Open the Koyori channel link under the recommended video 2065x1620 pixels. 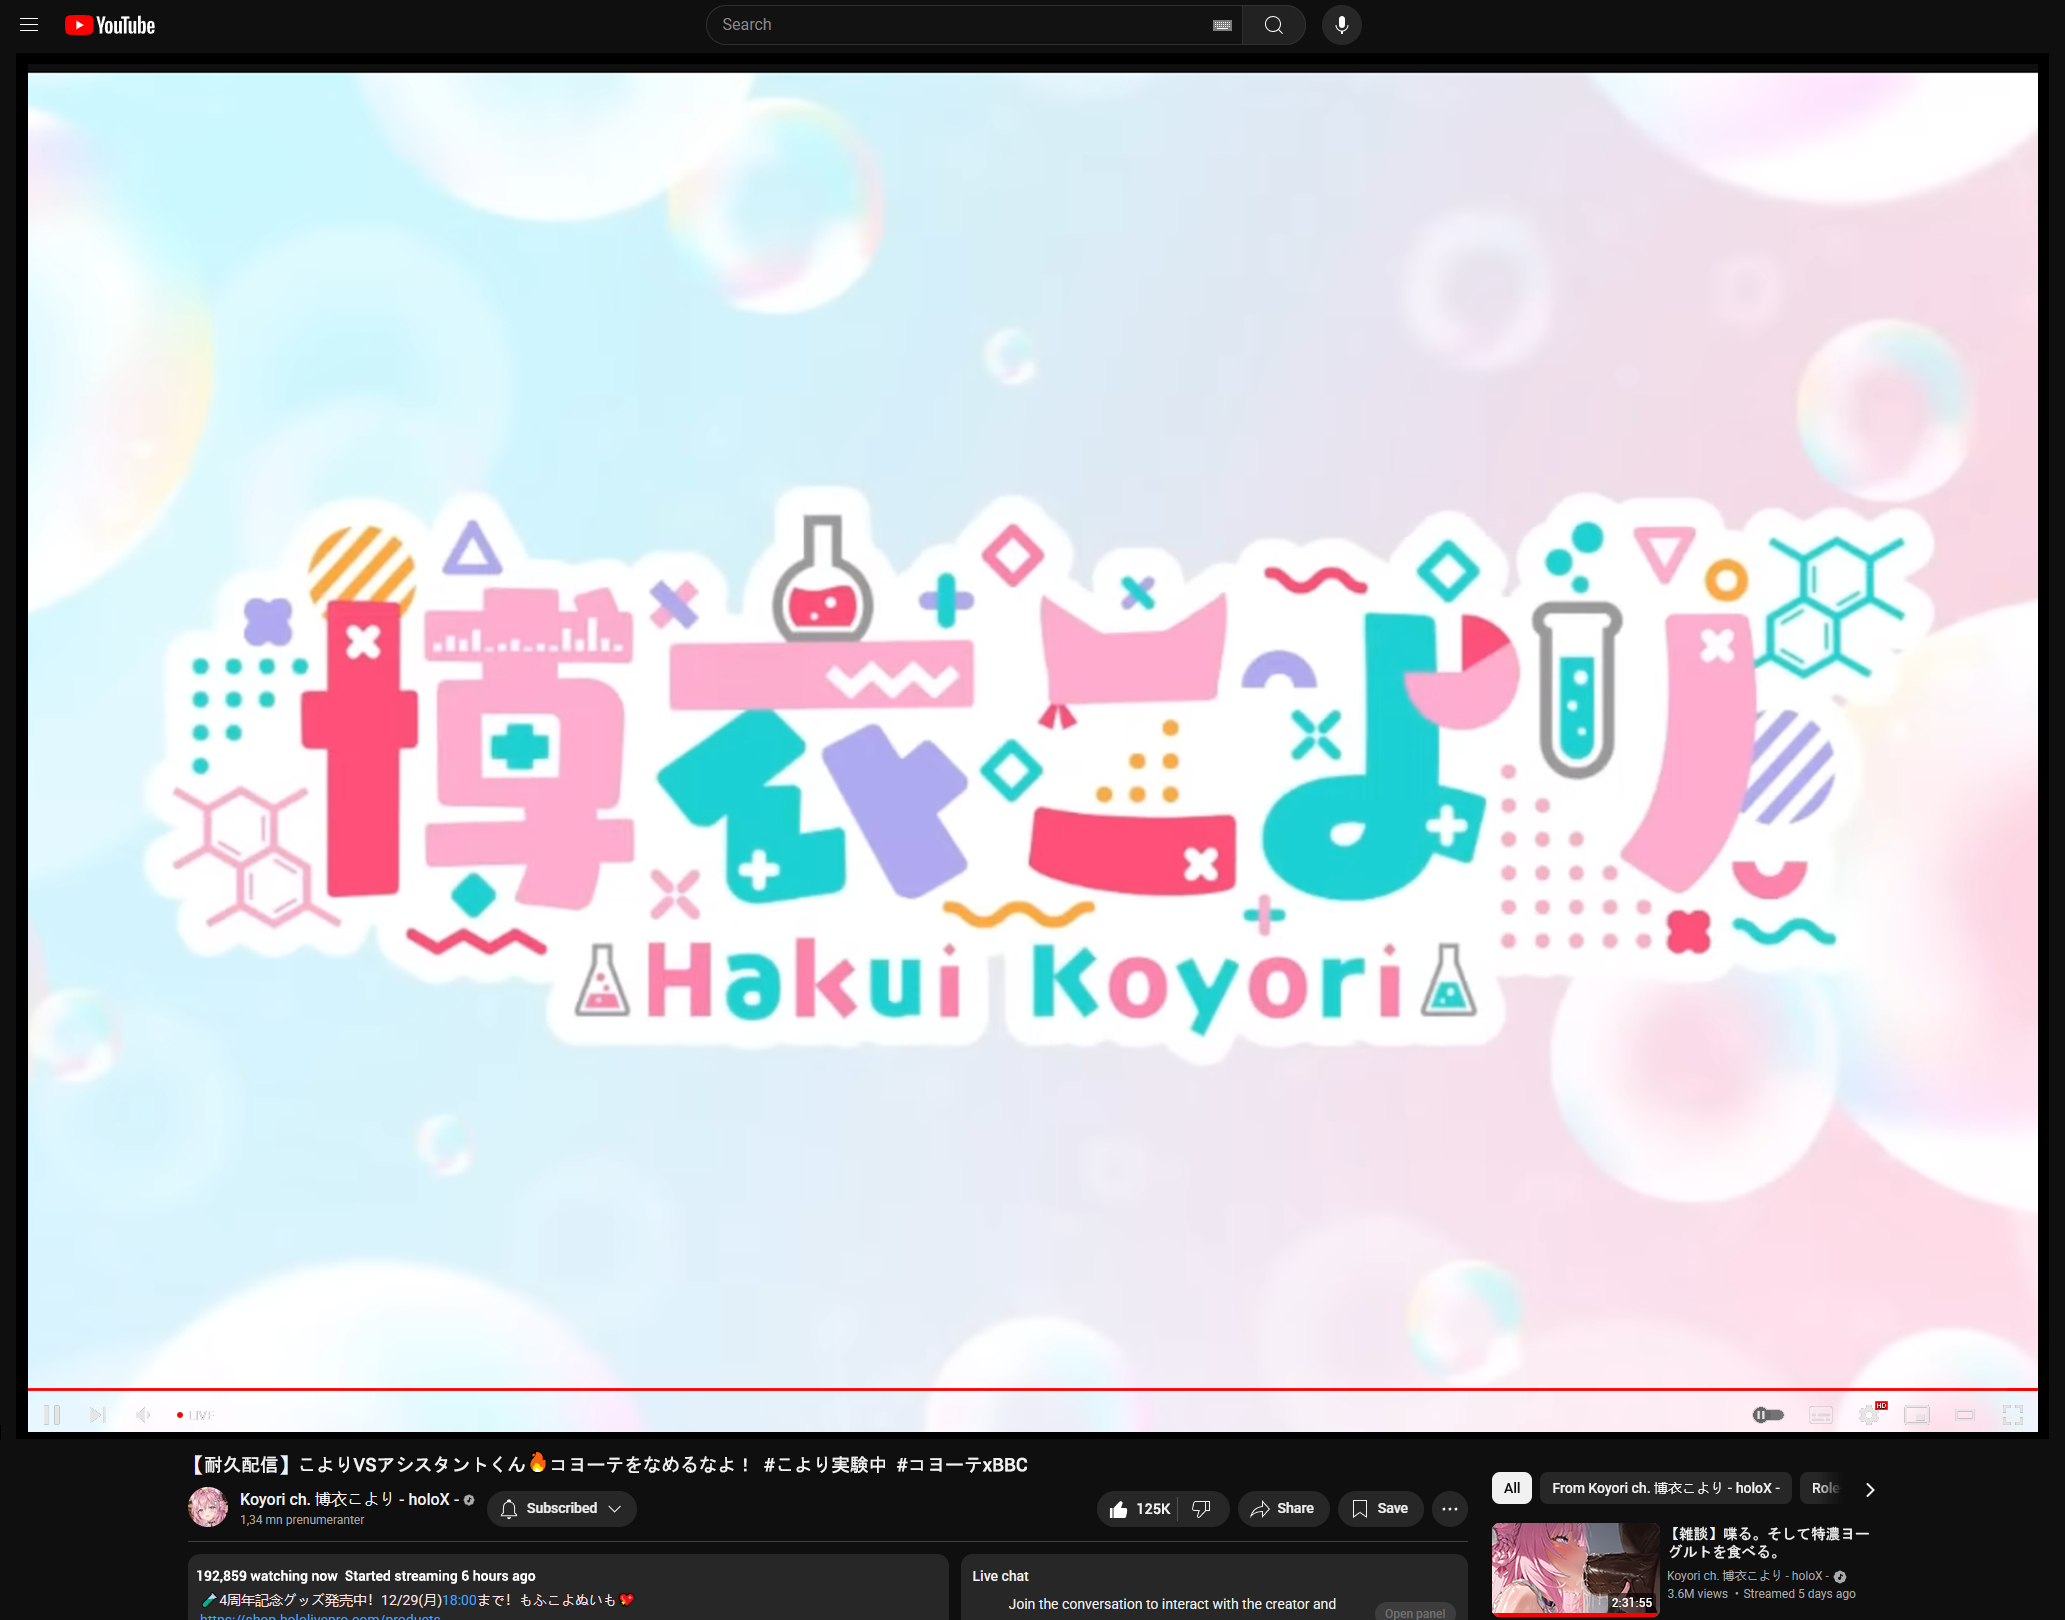1748,1576
